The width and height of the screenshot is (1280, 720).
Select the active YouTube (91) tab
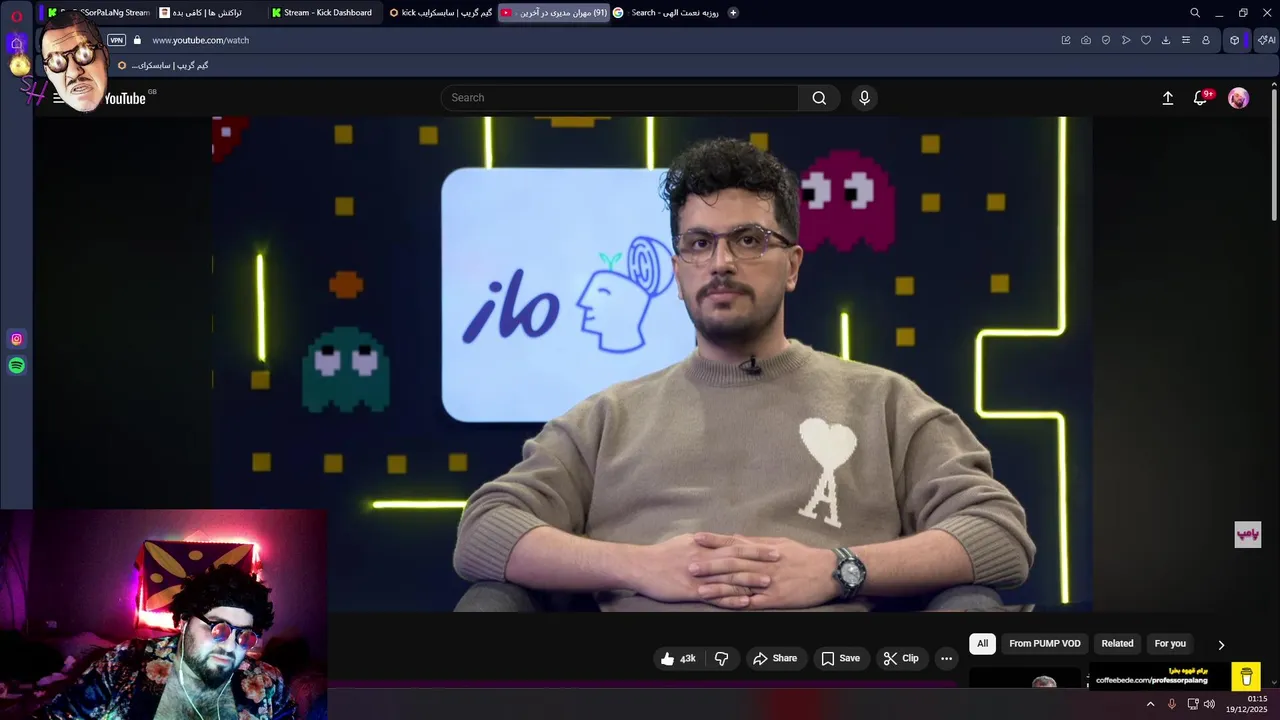[x=553, y=13]
